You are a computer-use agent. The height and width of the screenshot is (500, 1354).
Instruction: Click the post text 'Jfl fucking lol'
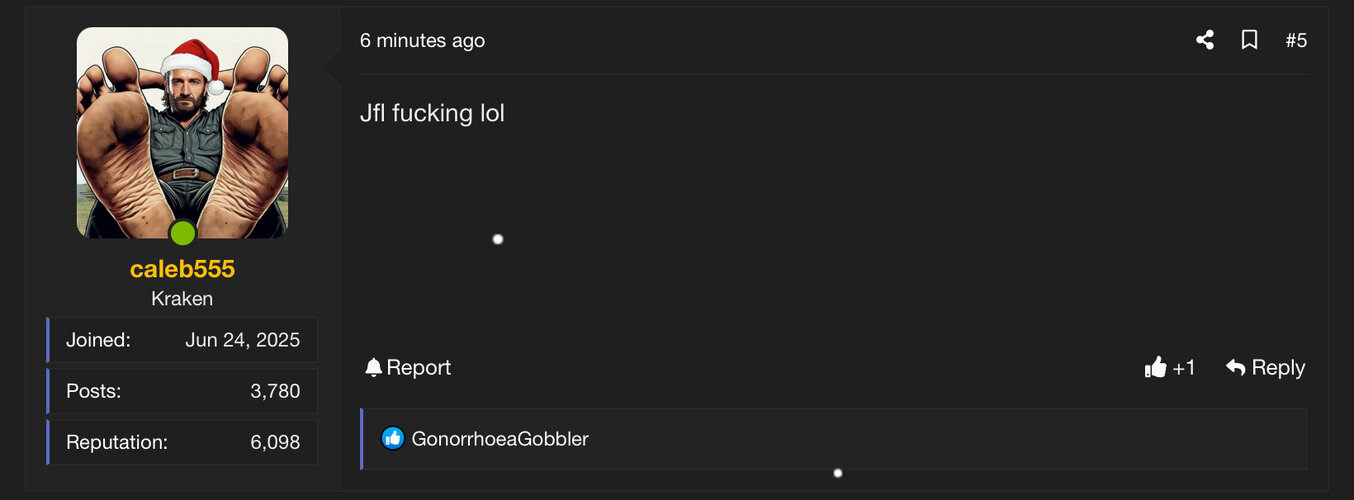432,113
